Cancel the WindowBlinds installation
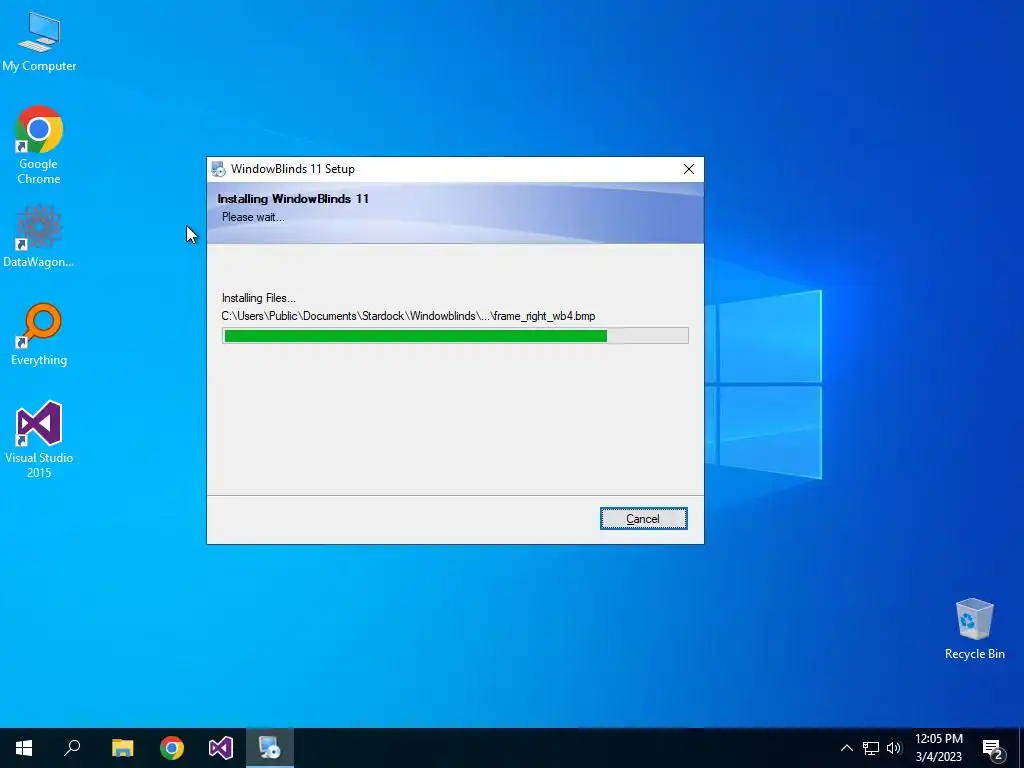This screenshot has height=768, width=1024. [x=643, y=519]
